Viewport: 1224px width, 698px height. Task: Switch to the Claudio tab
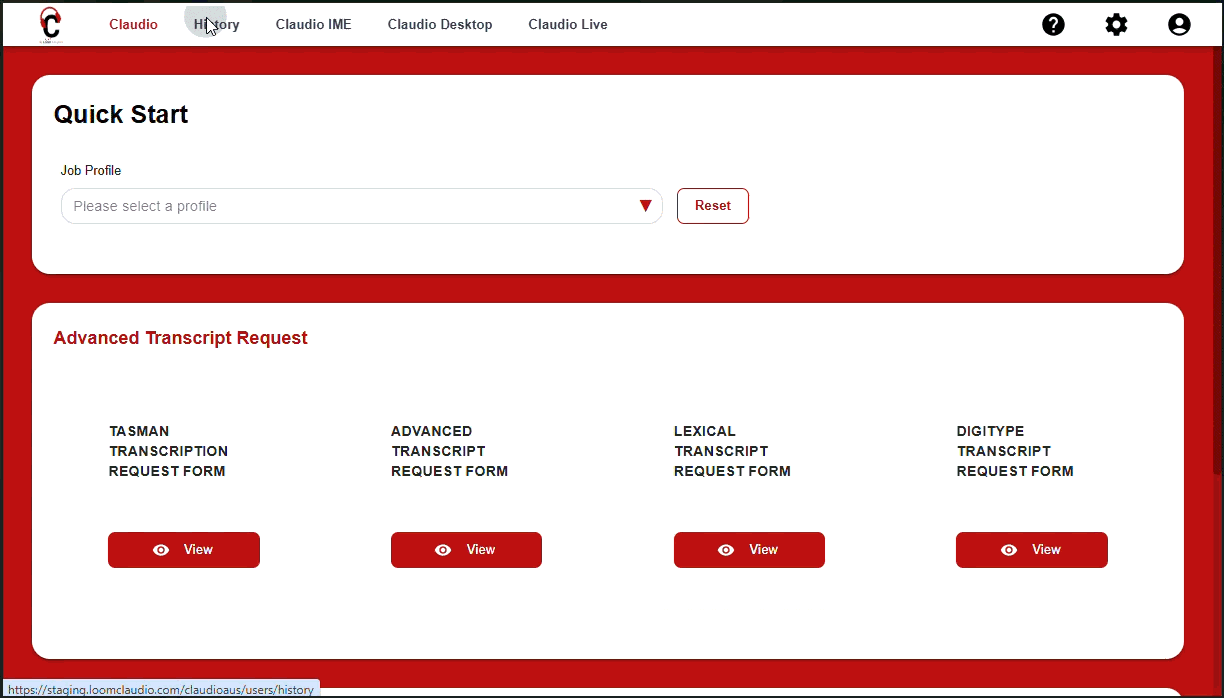133,25
